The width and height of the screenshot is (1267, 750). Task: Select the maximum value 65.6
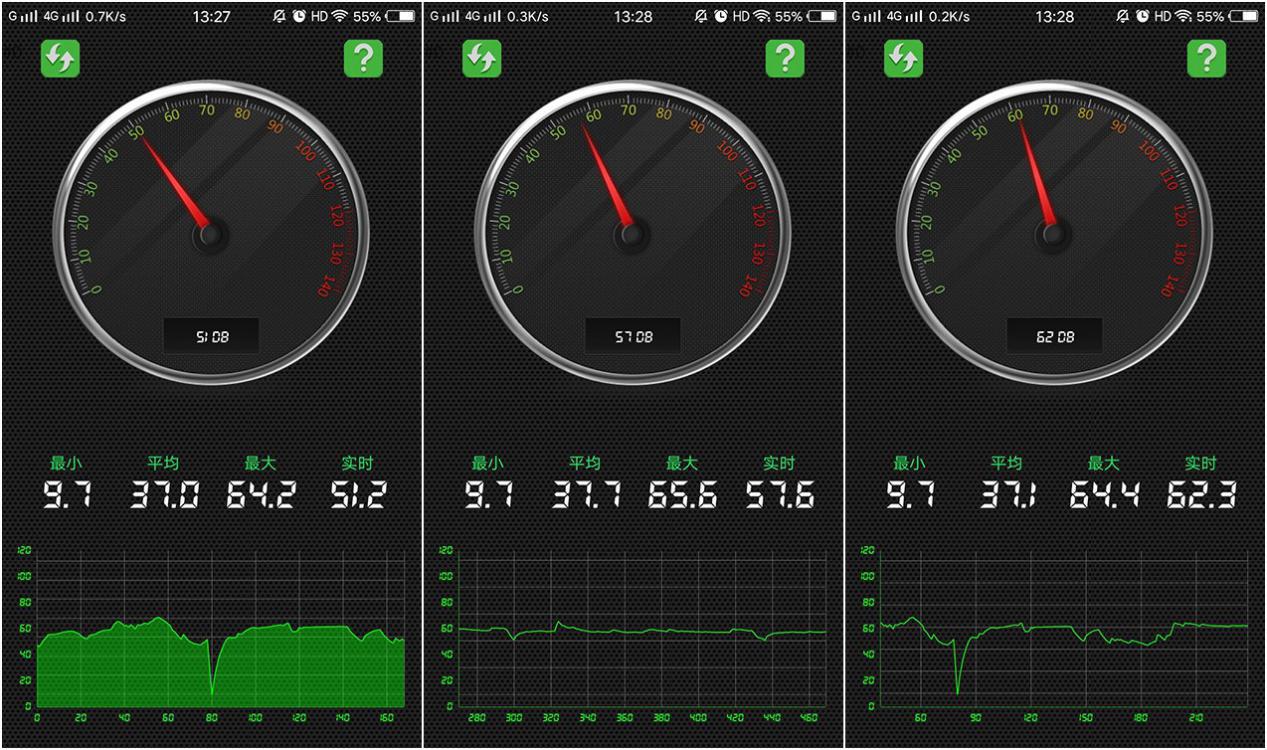tap(683, 495)
